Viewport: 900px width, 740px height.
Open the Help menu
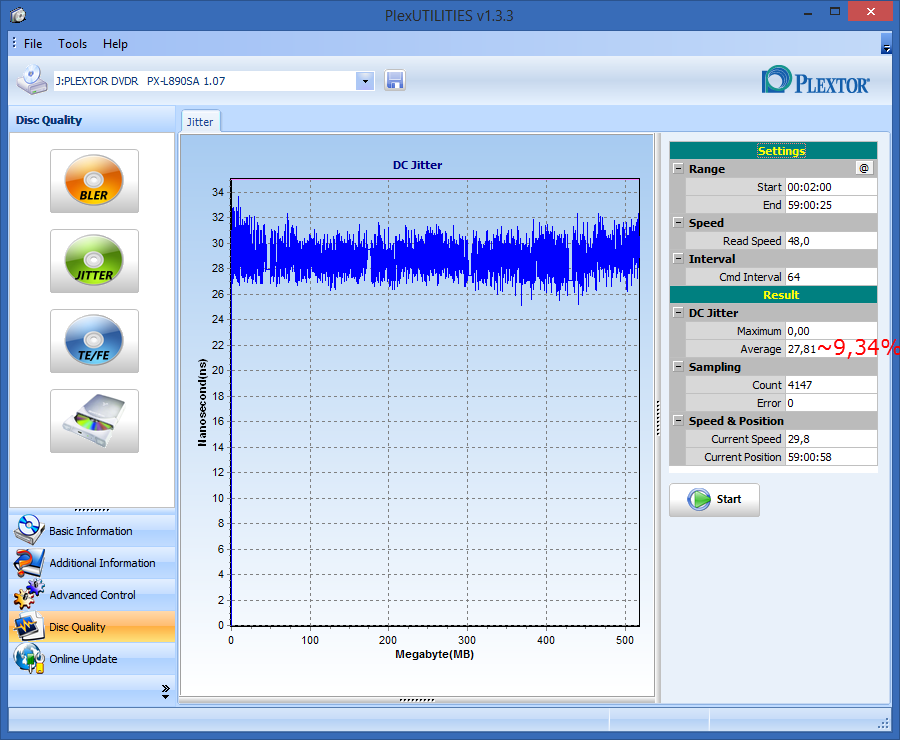(115, 44)
